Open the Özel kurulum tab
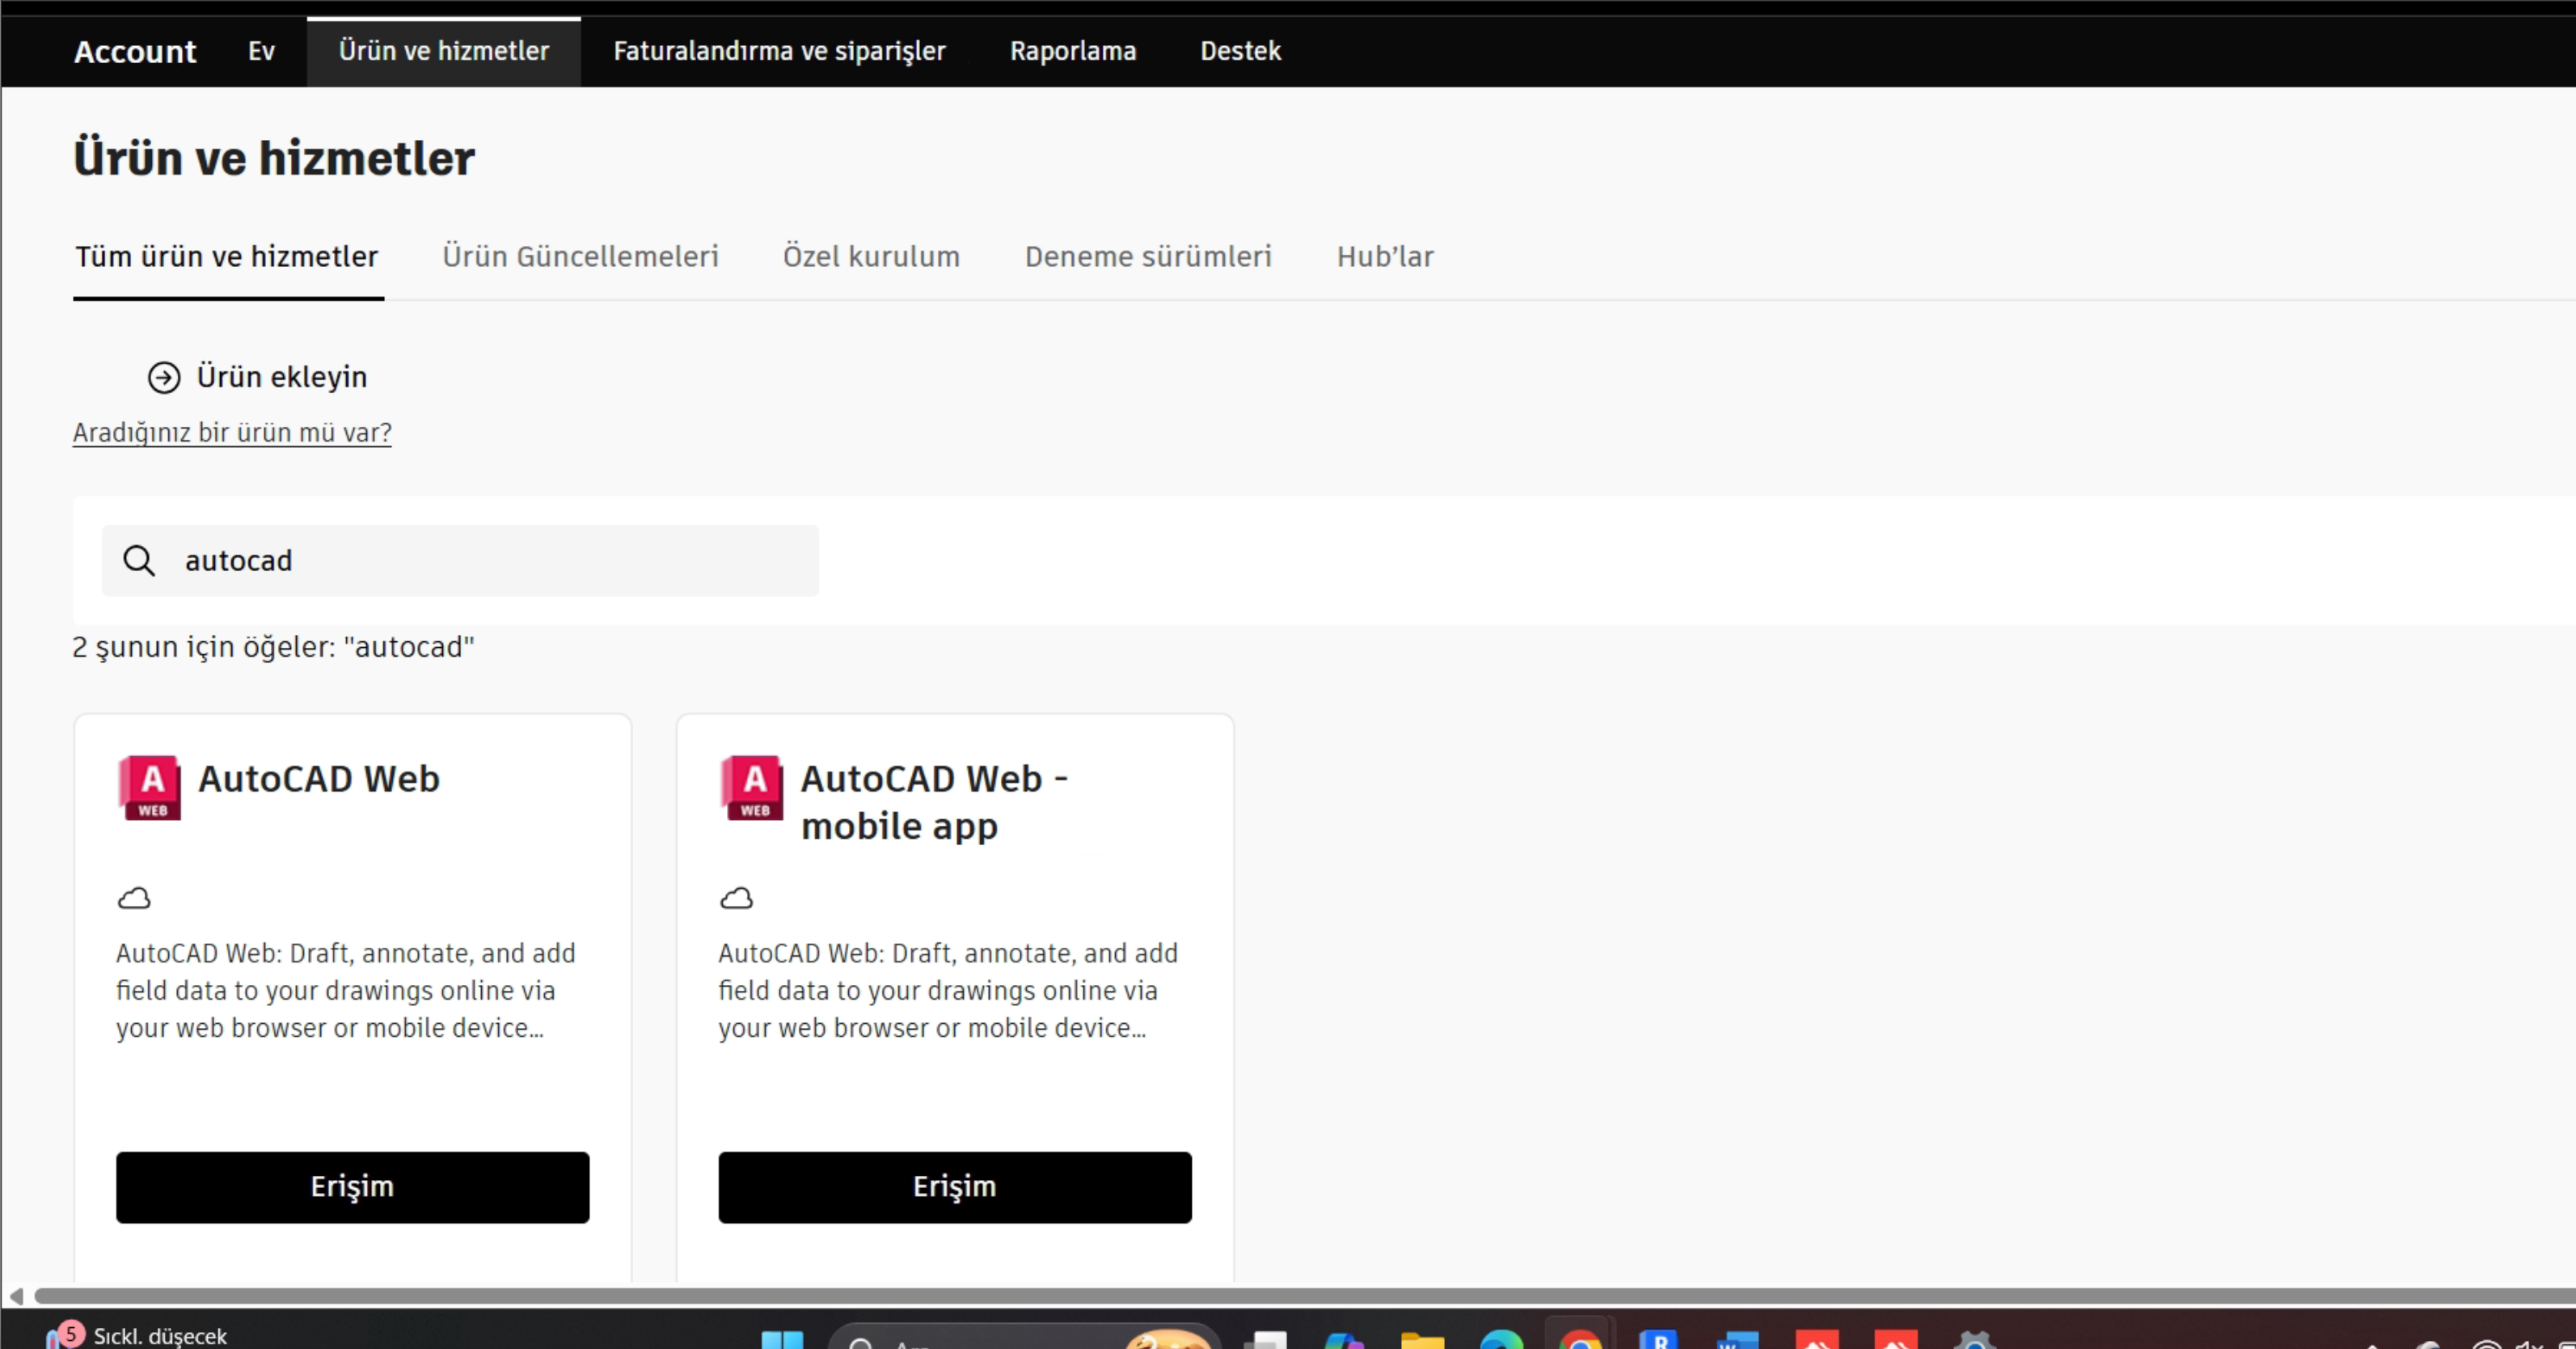2576x1349 pixels. (x=871, y=257)
